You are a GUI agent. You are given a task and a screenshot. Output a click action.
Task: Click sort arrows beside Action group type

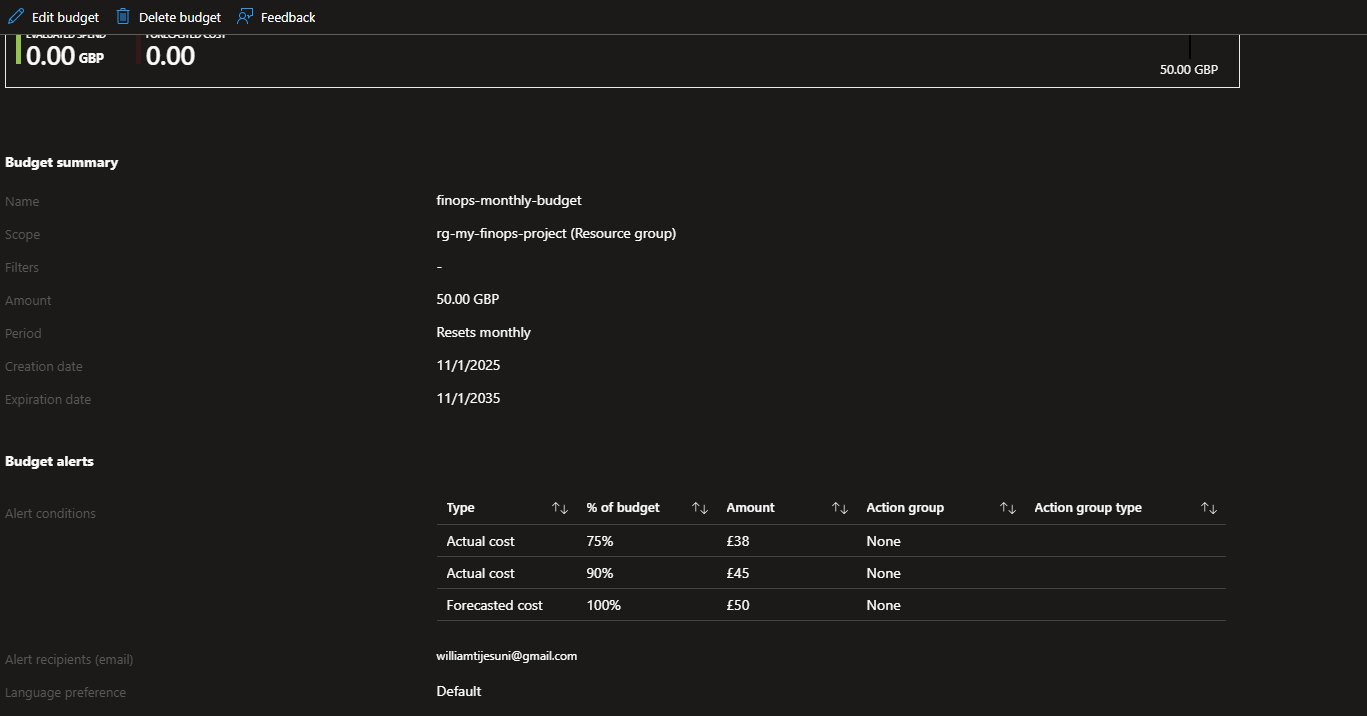(x=1209, y=508)
